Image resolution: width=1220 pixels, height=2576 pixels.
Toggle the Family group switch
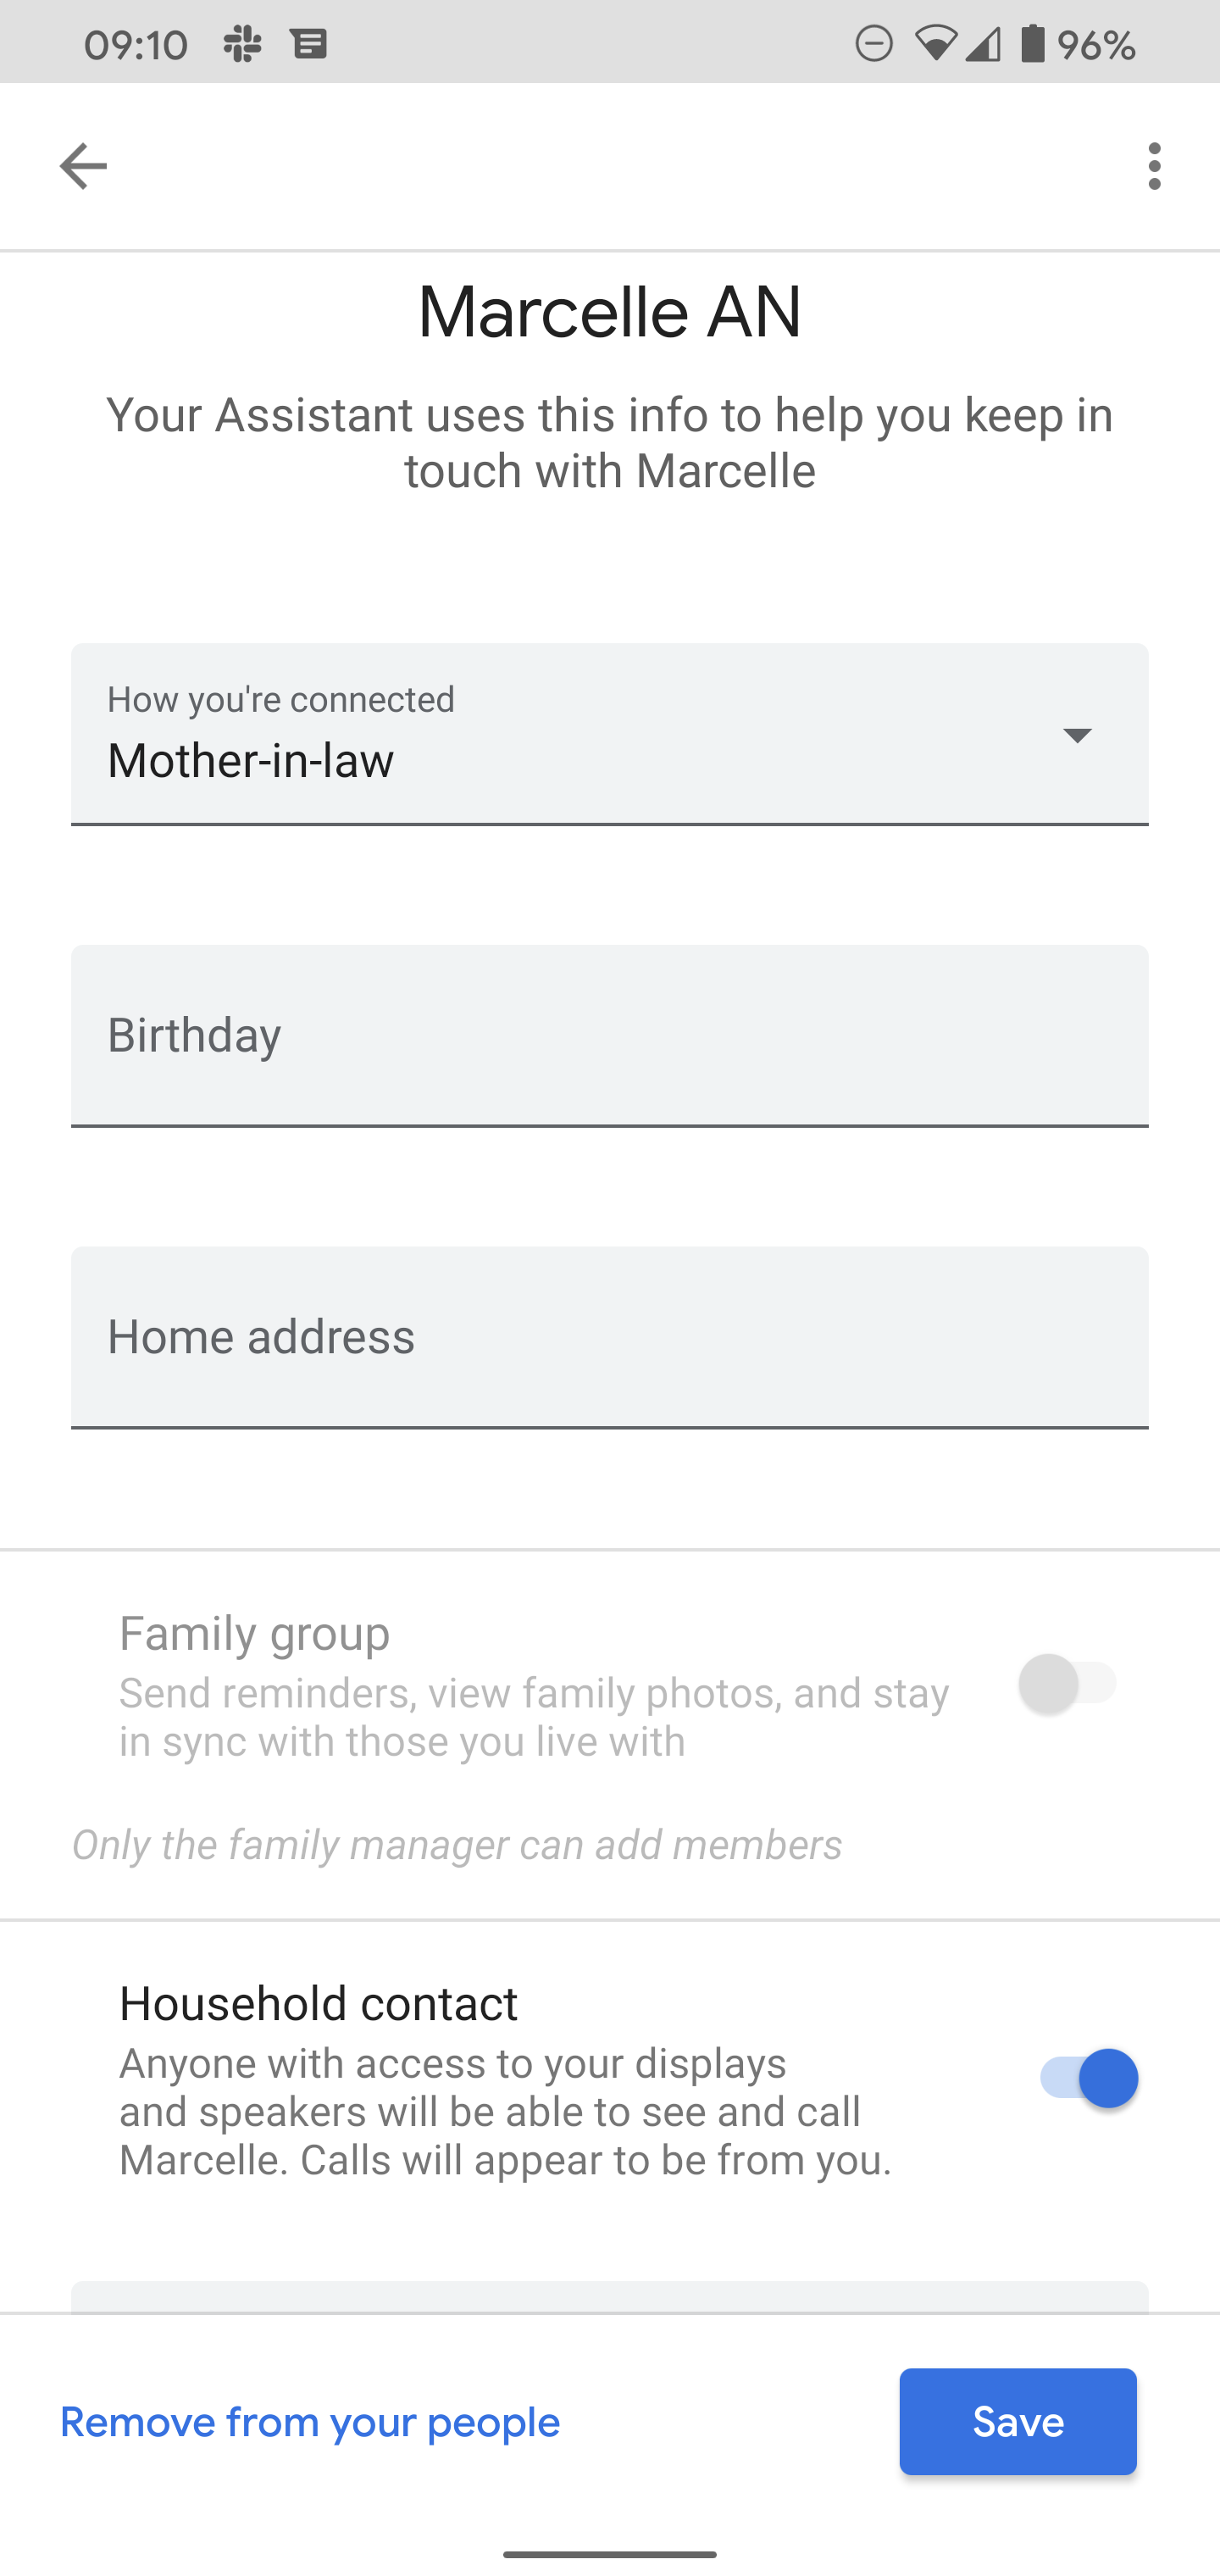[x=1067, y=1684]
